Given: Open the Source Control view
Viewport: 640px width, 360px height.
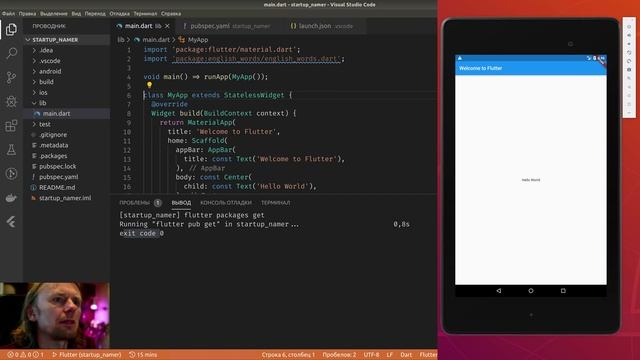Looking at the screenshot, I should [x=11, y=77].
